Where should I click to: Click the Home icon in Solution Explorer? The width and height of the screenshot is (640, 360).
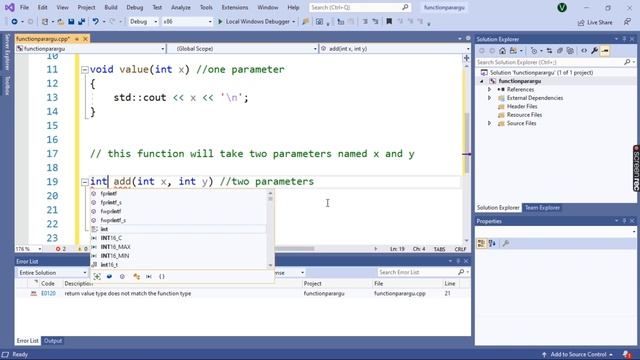502,51
